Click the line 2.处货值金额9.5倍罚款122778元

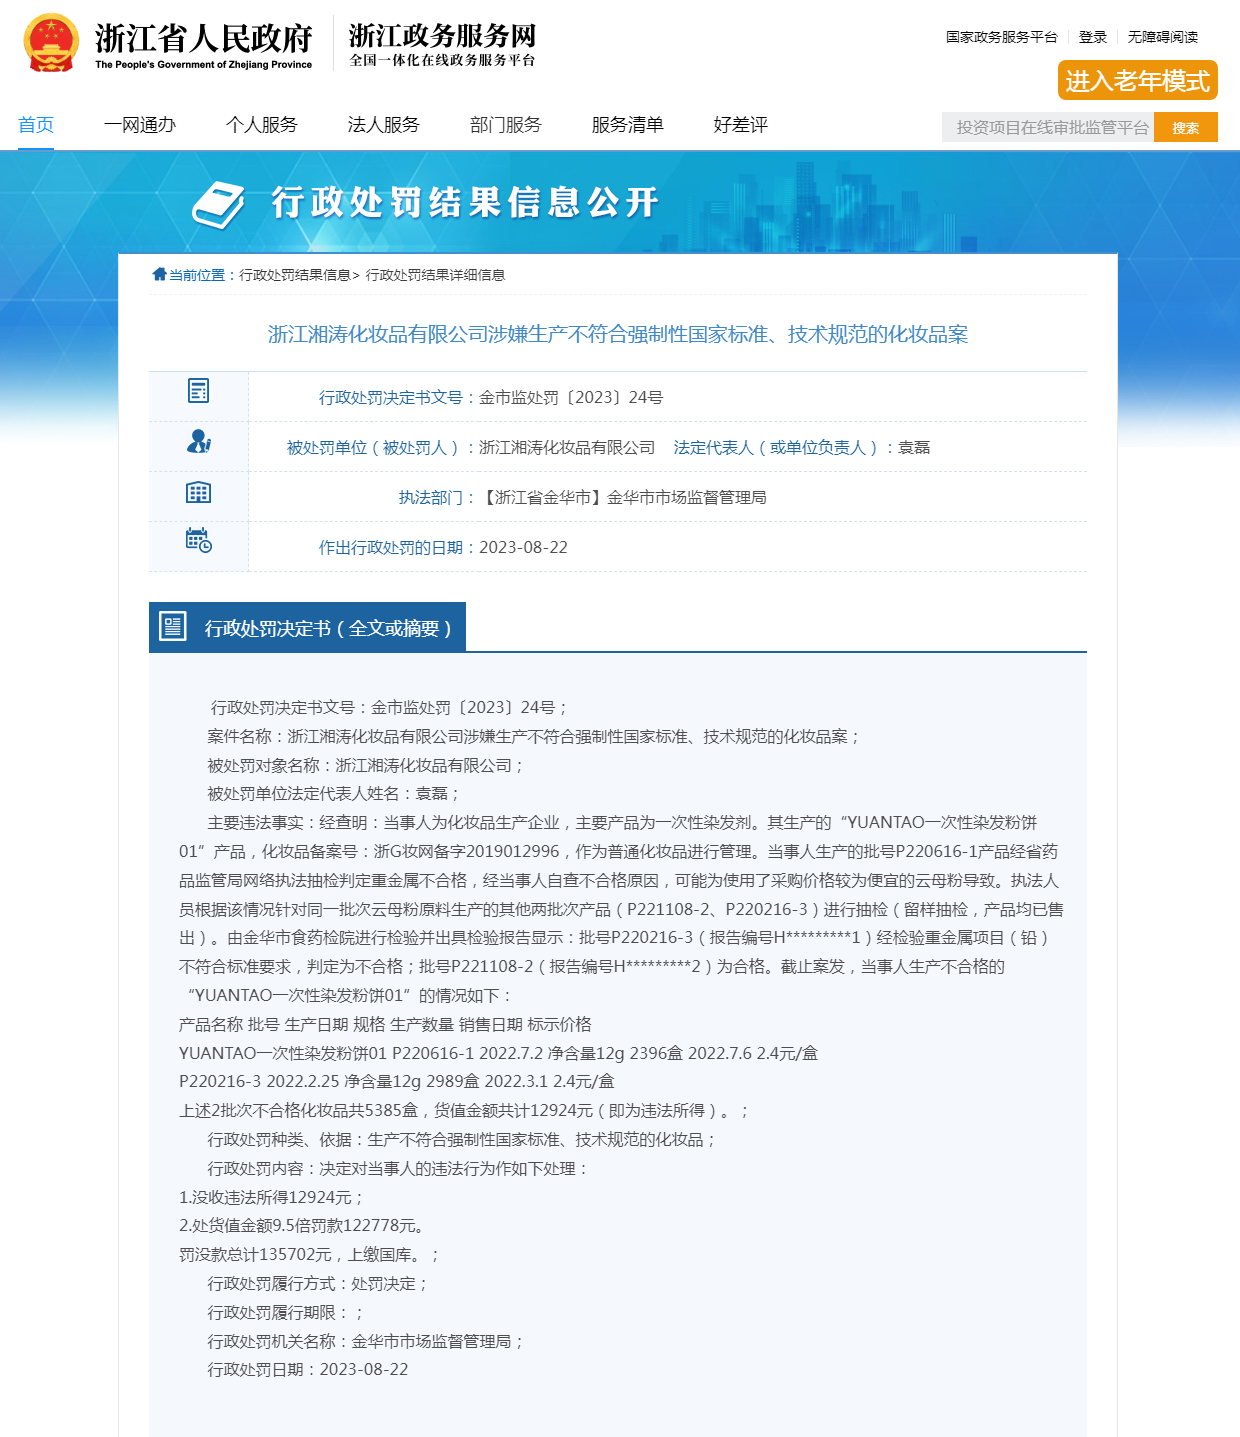click(302, 1225)
